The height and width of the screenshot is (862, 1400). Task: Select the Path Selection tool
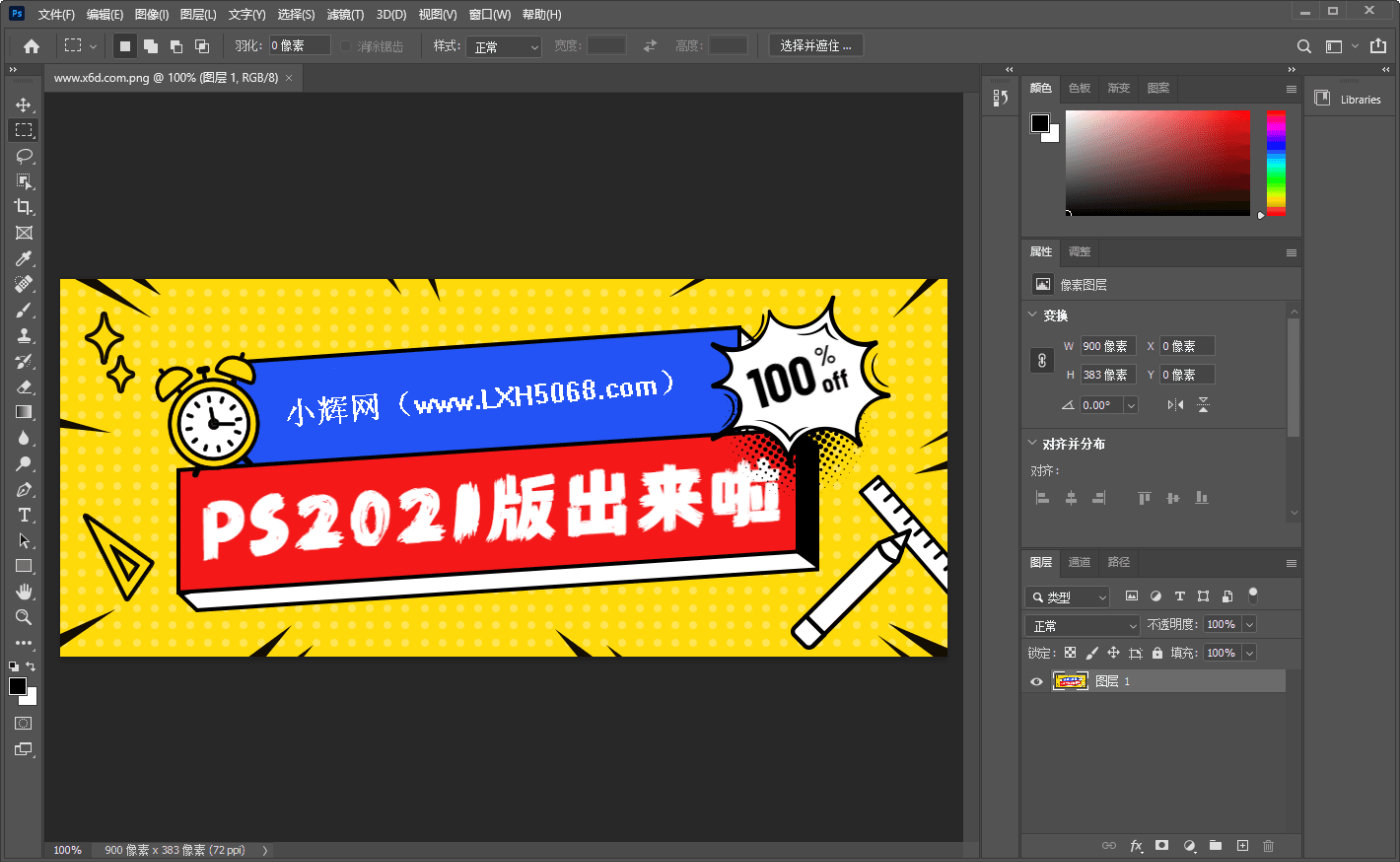(x=23, y=541)
